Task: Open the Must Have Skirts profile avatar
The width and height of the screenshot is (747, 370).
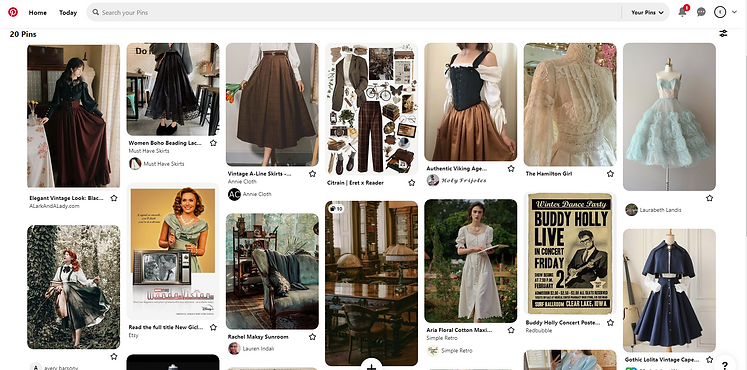Action: (135, 164)
